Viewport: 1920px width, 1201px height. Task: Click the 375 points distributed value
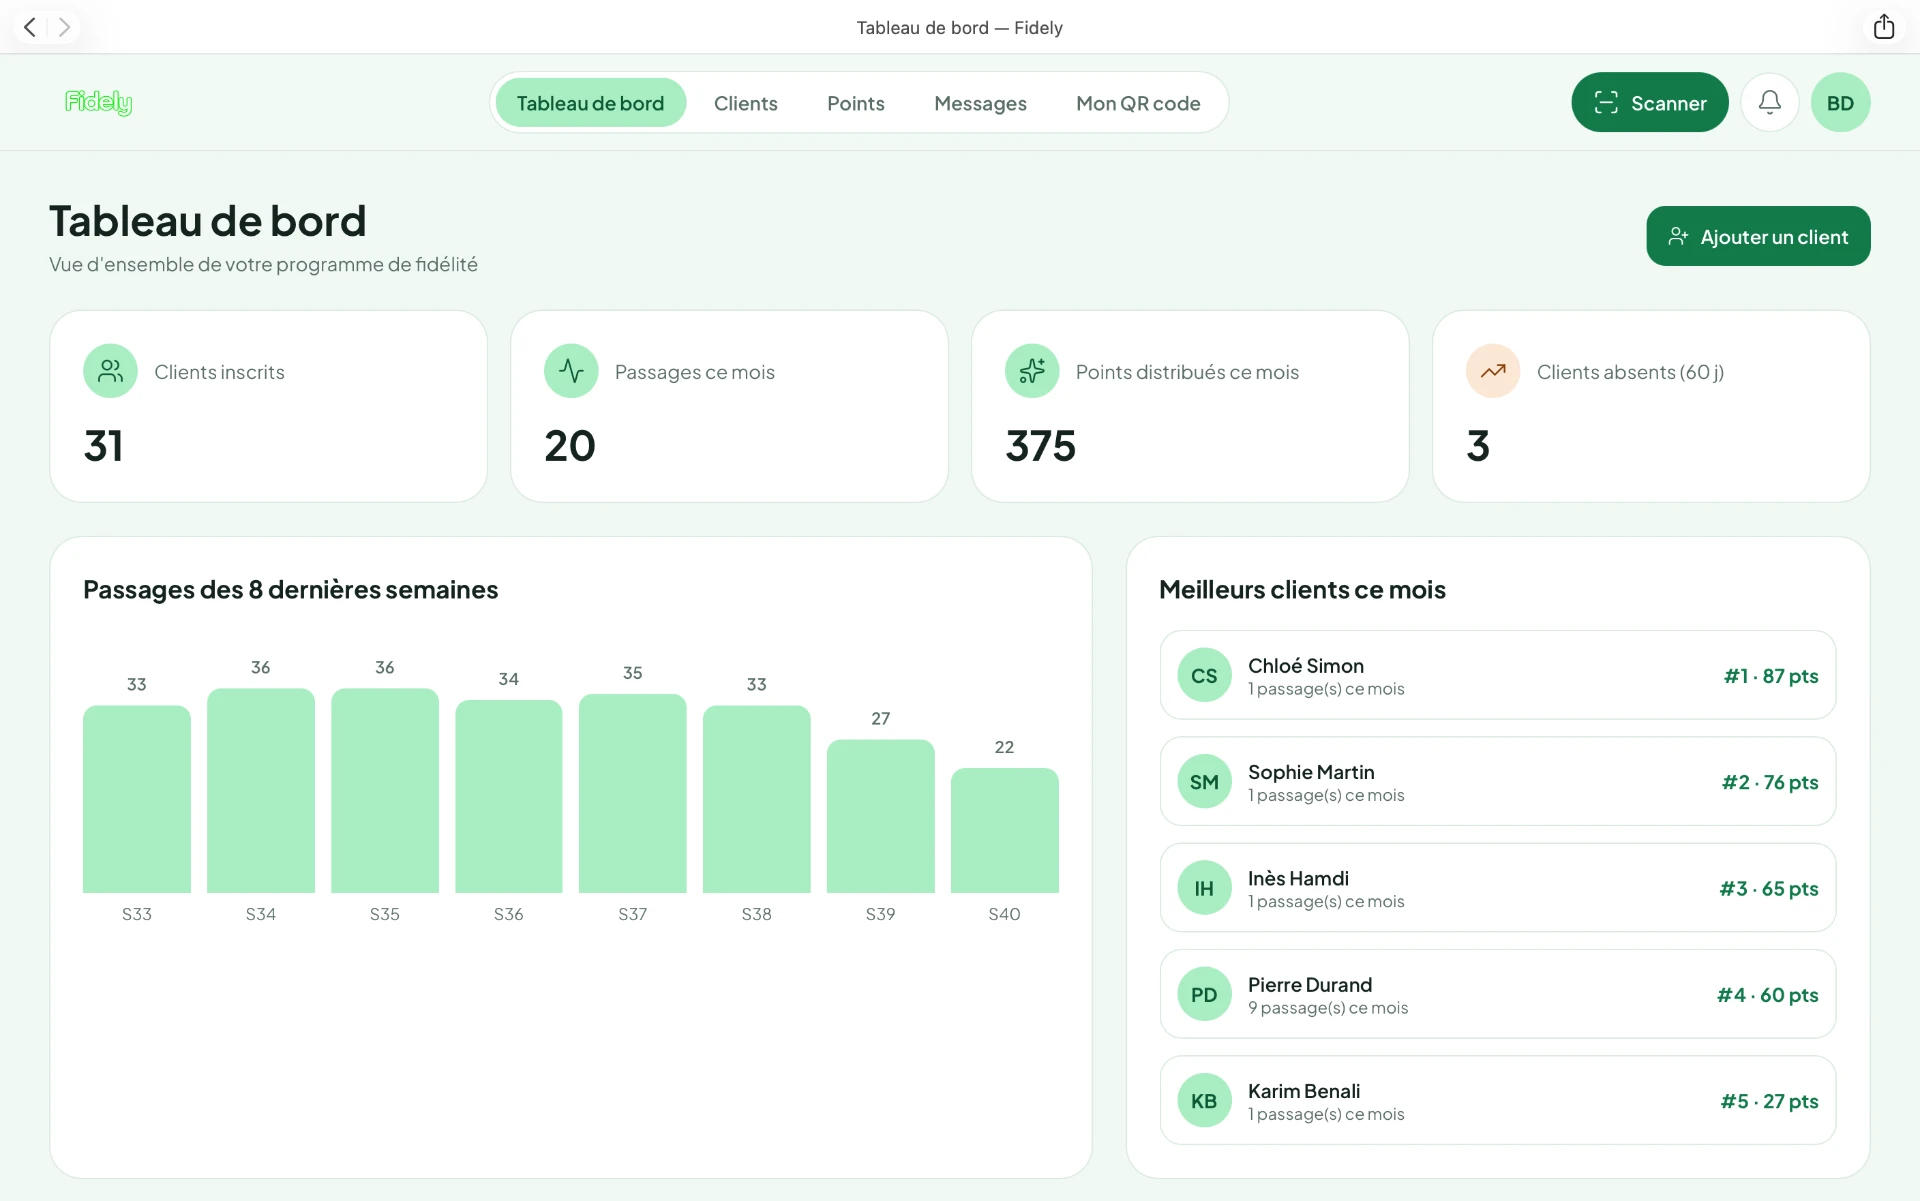coord(1040,446)
